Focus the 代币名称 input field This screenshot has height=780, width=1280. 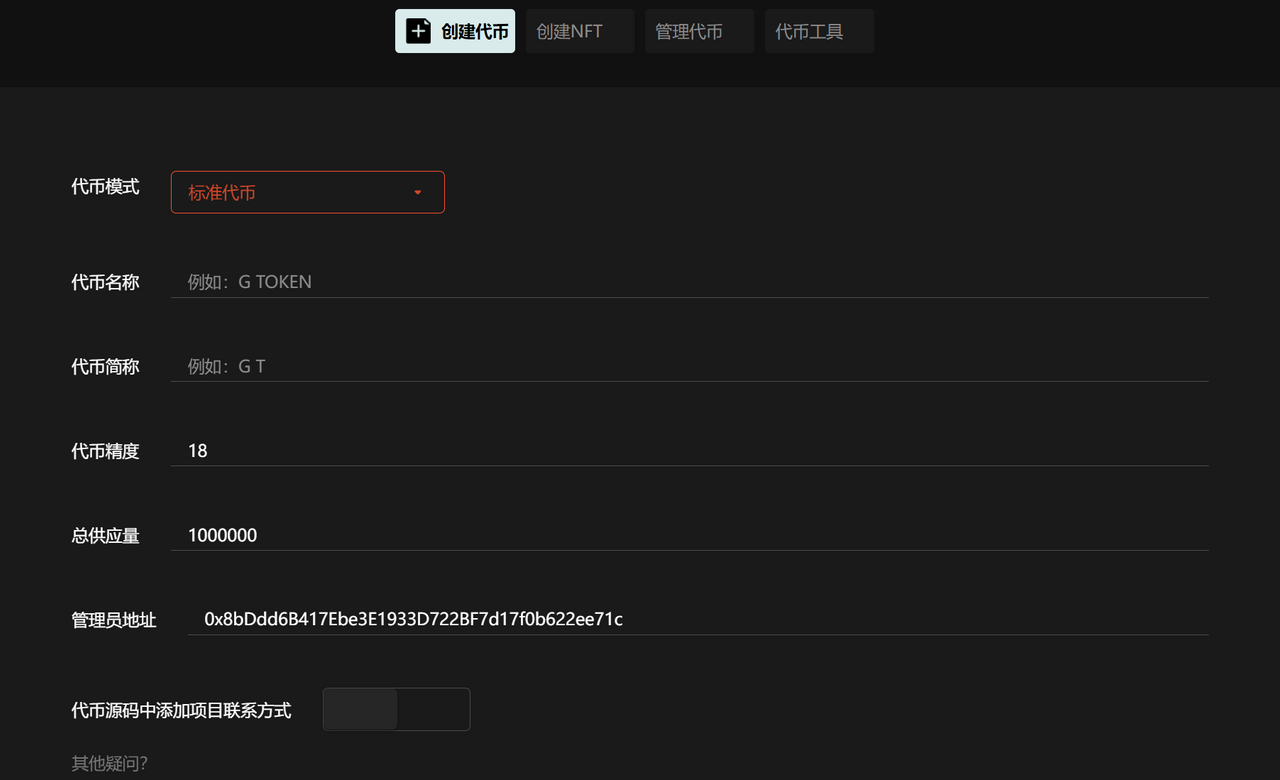(689, 282)
